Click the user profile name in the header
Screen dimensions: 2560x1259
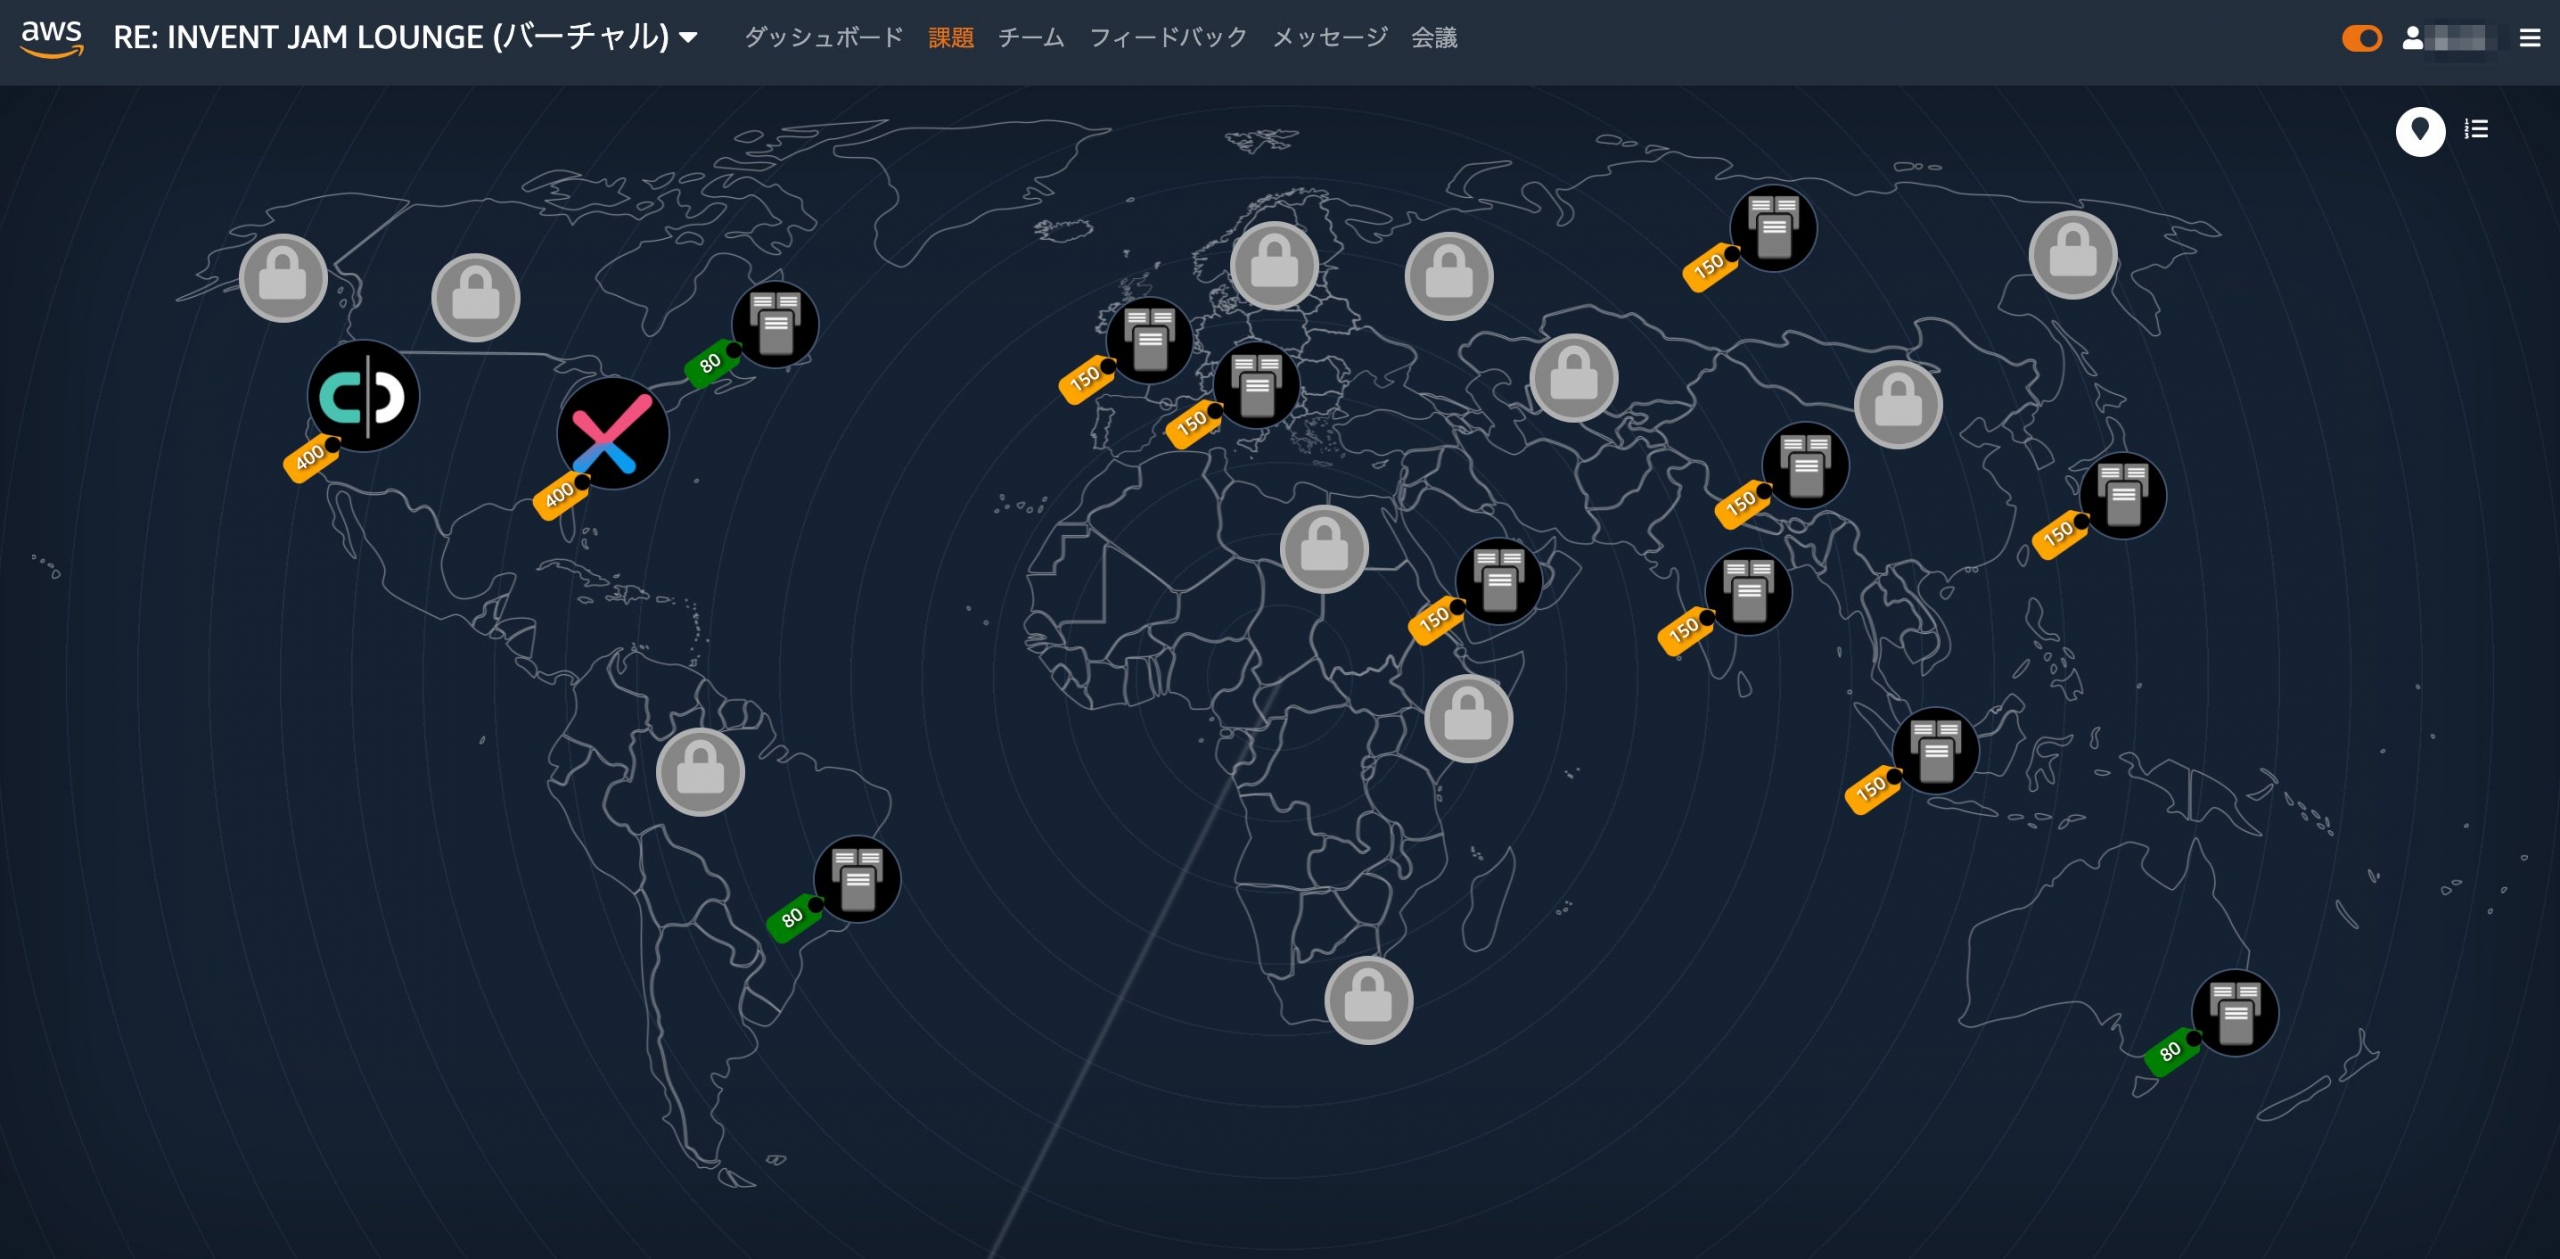point(2444,38)
